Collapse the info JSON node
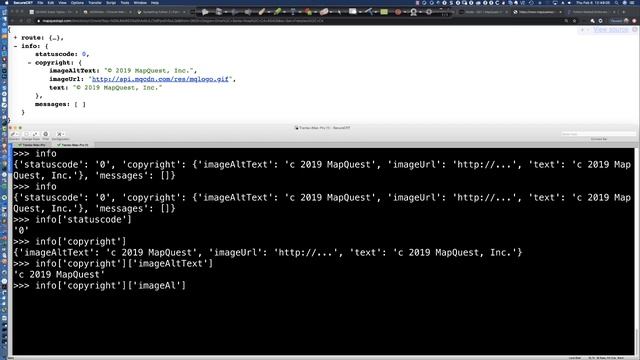This screenshot has height=360, width=640. pos(16,46)
